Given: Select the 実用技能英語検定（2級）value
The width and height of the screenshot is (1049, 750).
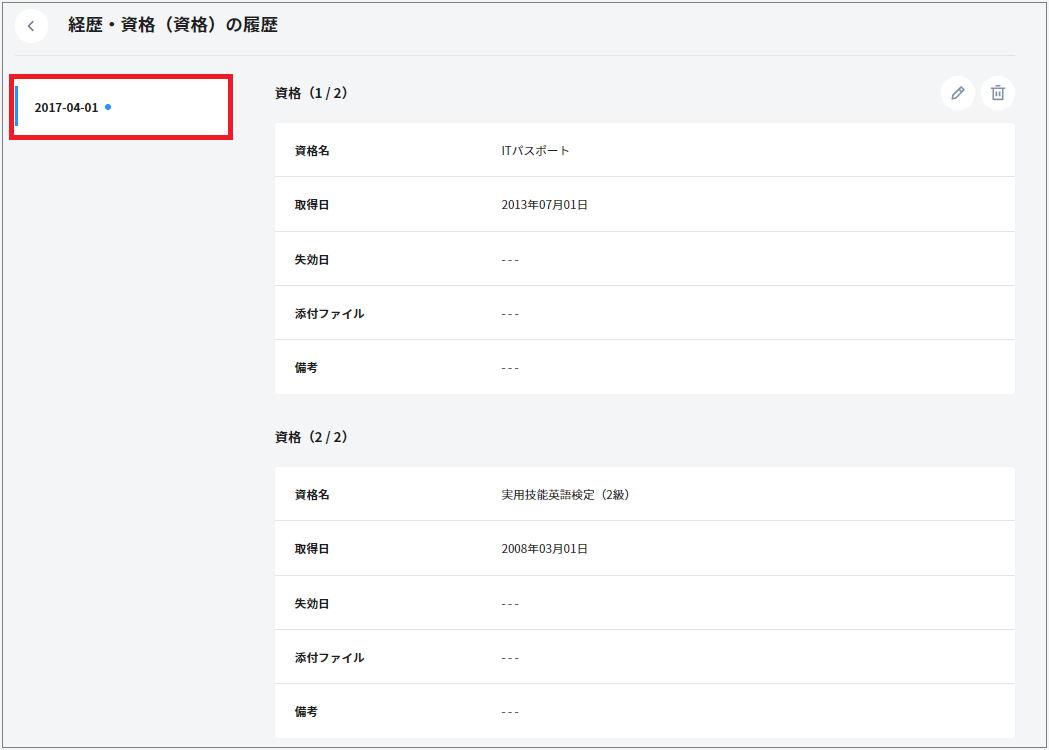Looking at the screenshot, I should pyautogui.click(x=565, y=495).
